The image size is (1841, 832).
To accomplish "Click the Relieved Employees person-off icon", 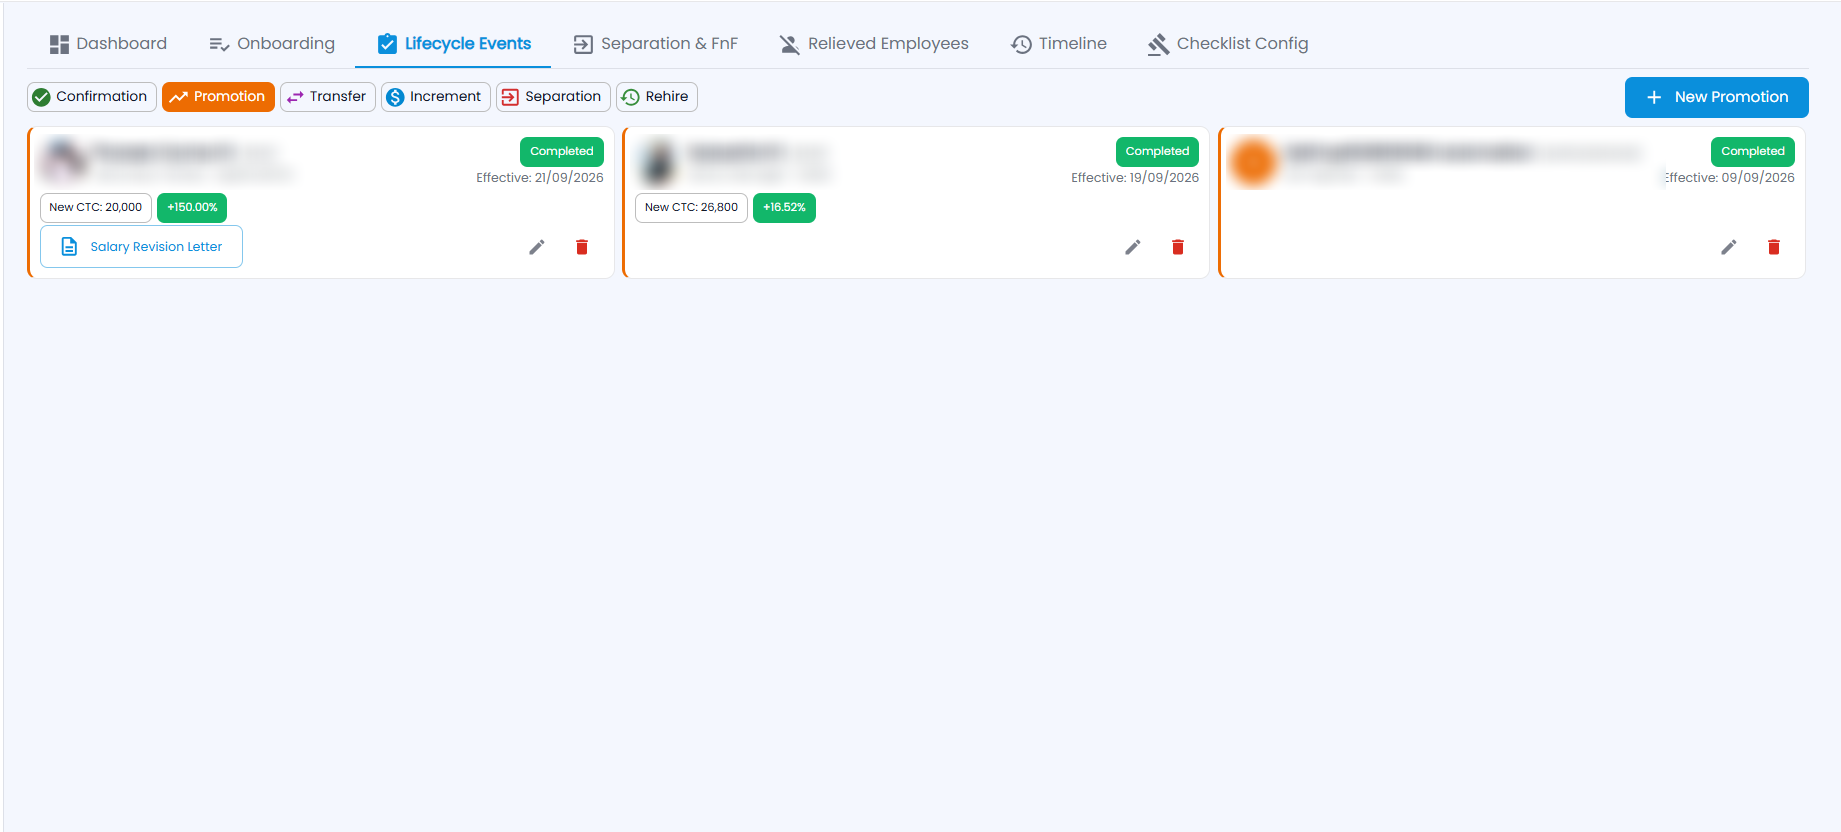I will click(790, 44).
